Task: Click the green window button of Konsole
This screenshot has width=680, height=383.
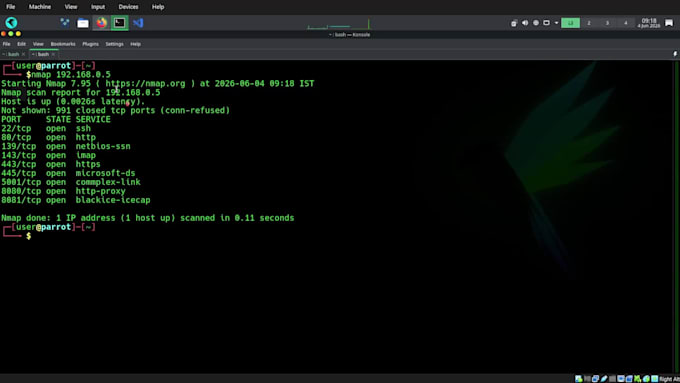Action: 11,34
